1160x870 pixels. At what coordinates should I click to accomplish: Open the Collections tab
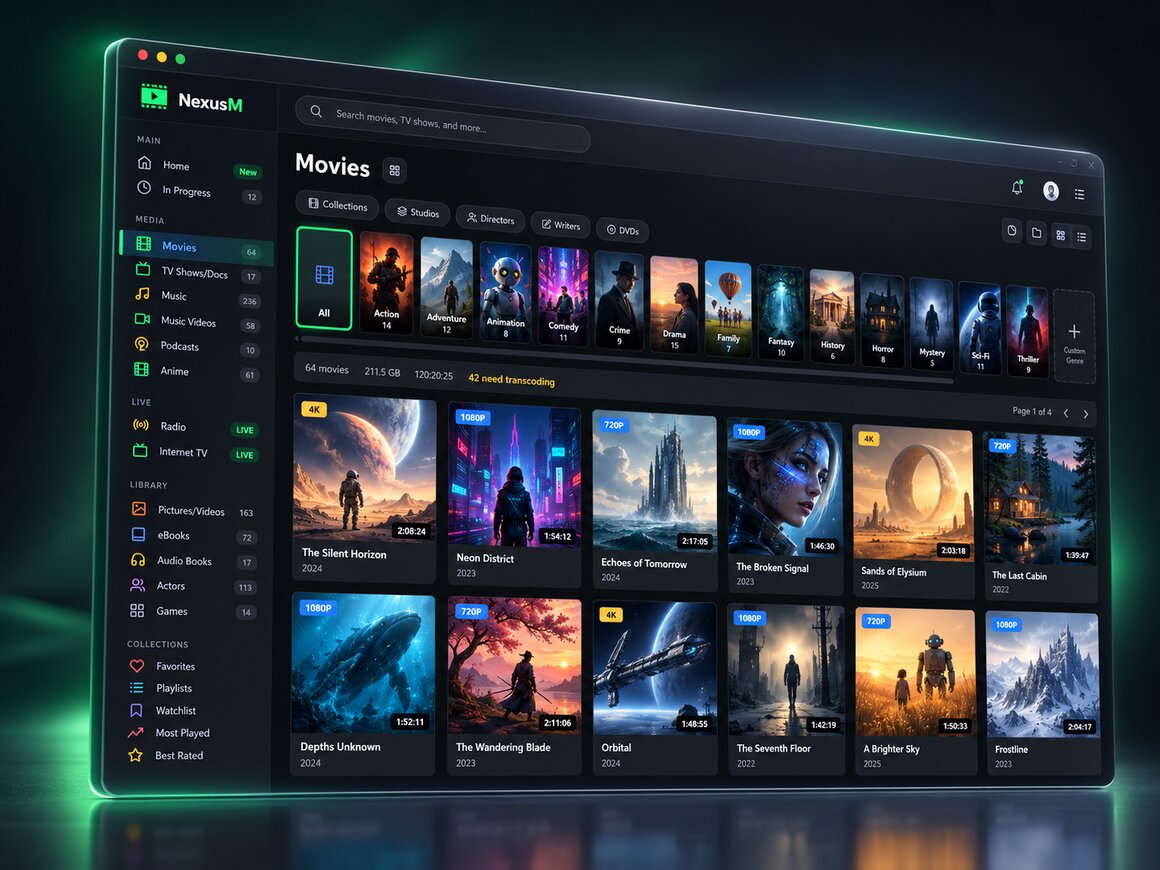coord(337,205)
